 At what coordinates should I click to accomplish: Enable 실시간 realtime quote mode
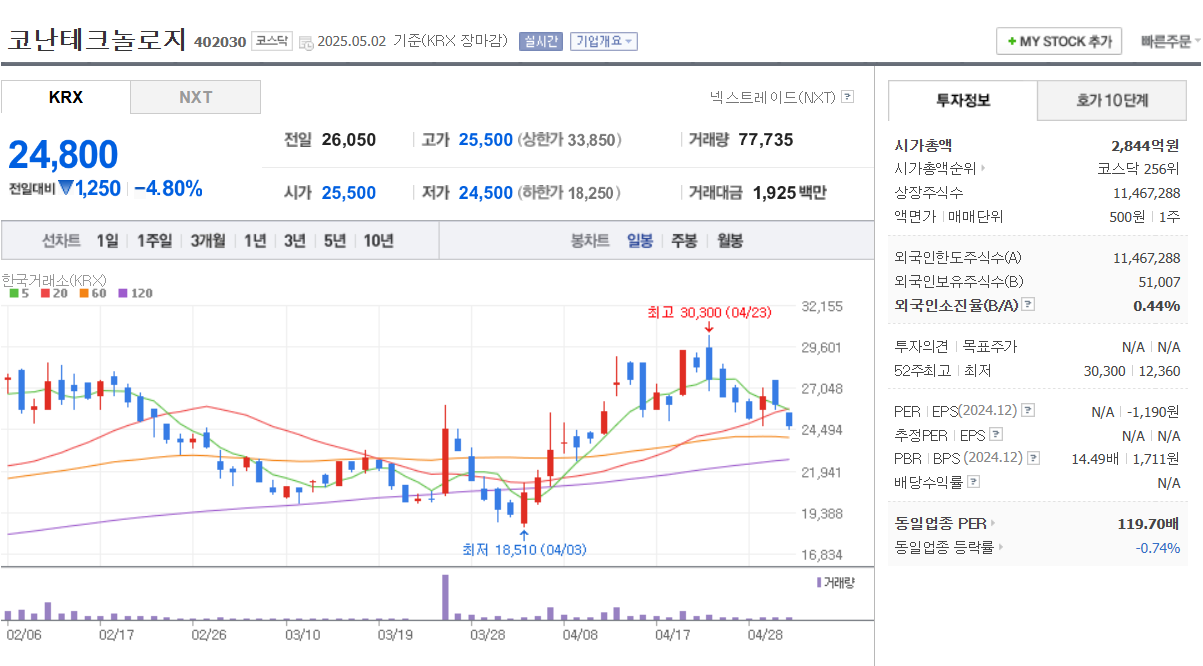point(540,41)
